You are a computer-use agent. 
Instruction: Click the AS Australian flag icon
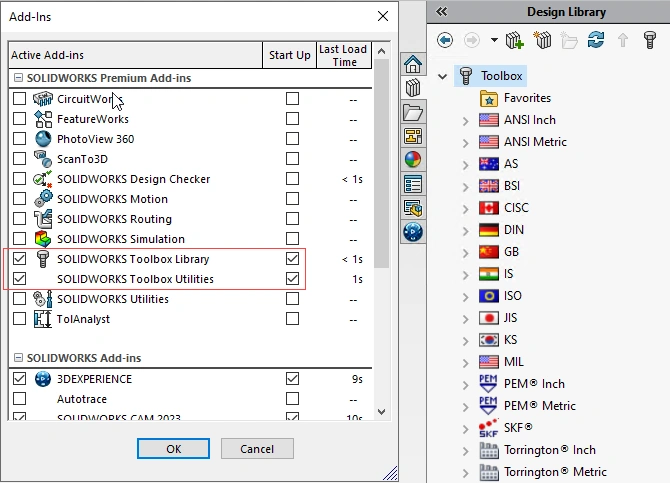pyautogui.click(x=488, y=164)
